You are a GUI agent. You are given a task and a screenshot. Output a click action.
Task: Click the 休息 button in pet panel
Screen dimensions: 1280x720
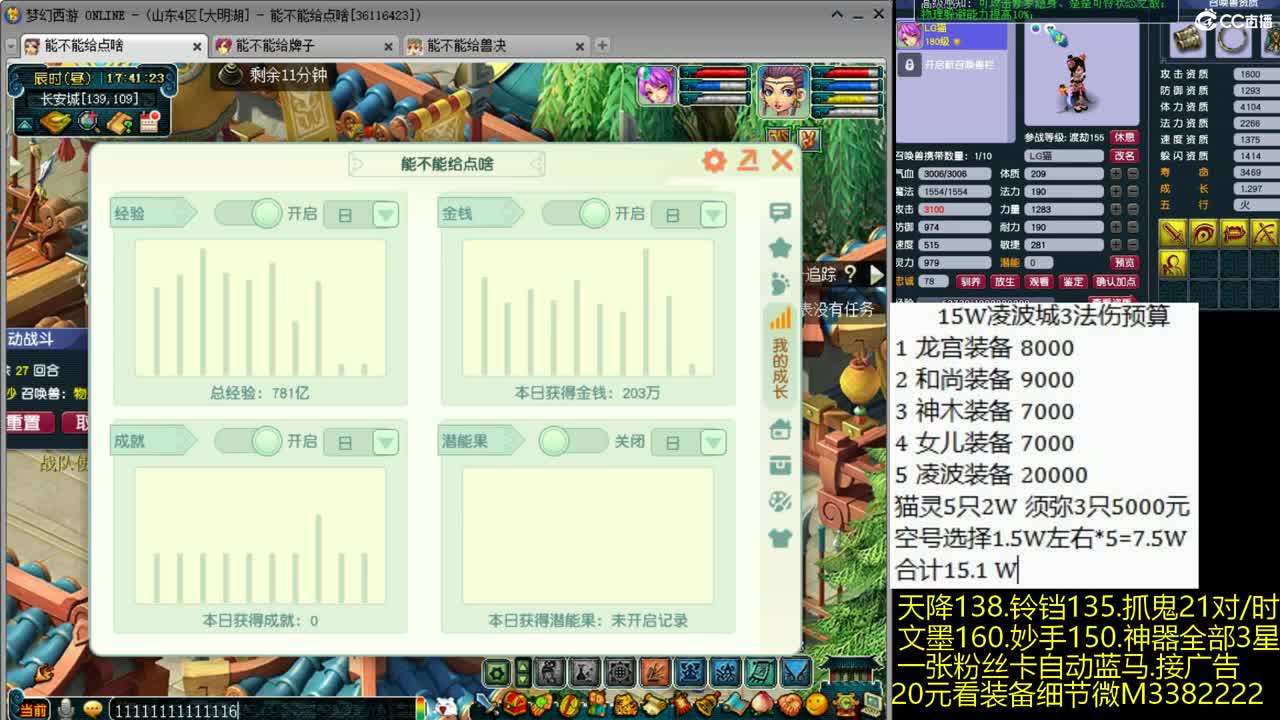[1125, 137]
